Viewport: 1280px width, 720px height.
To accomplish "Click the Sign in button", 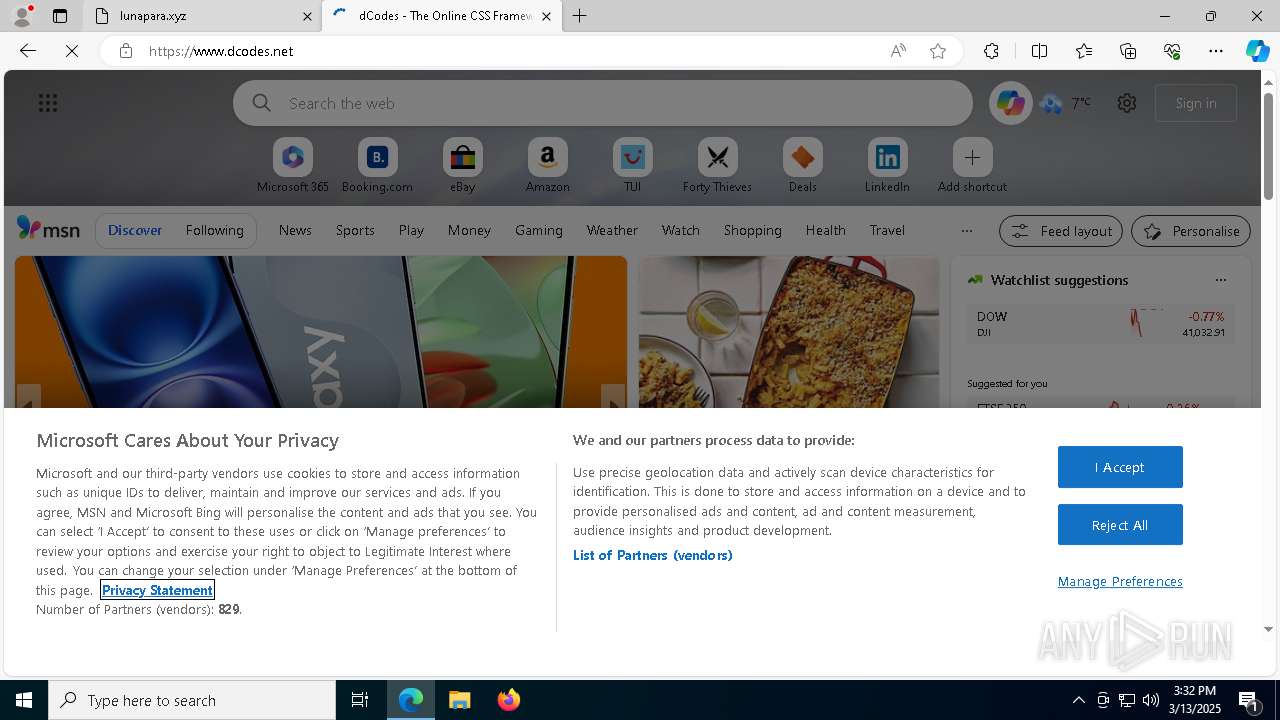I will (1196, 103).
